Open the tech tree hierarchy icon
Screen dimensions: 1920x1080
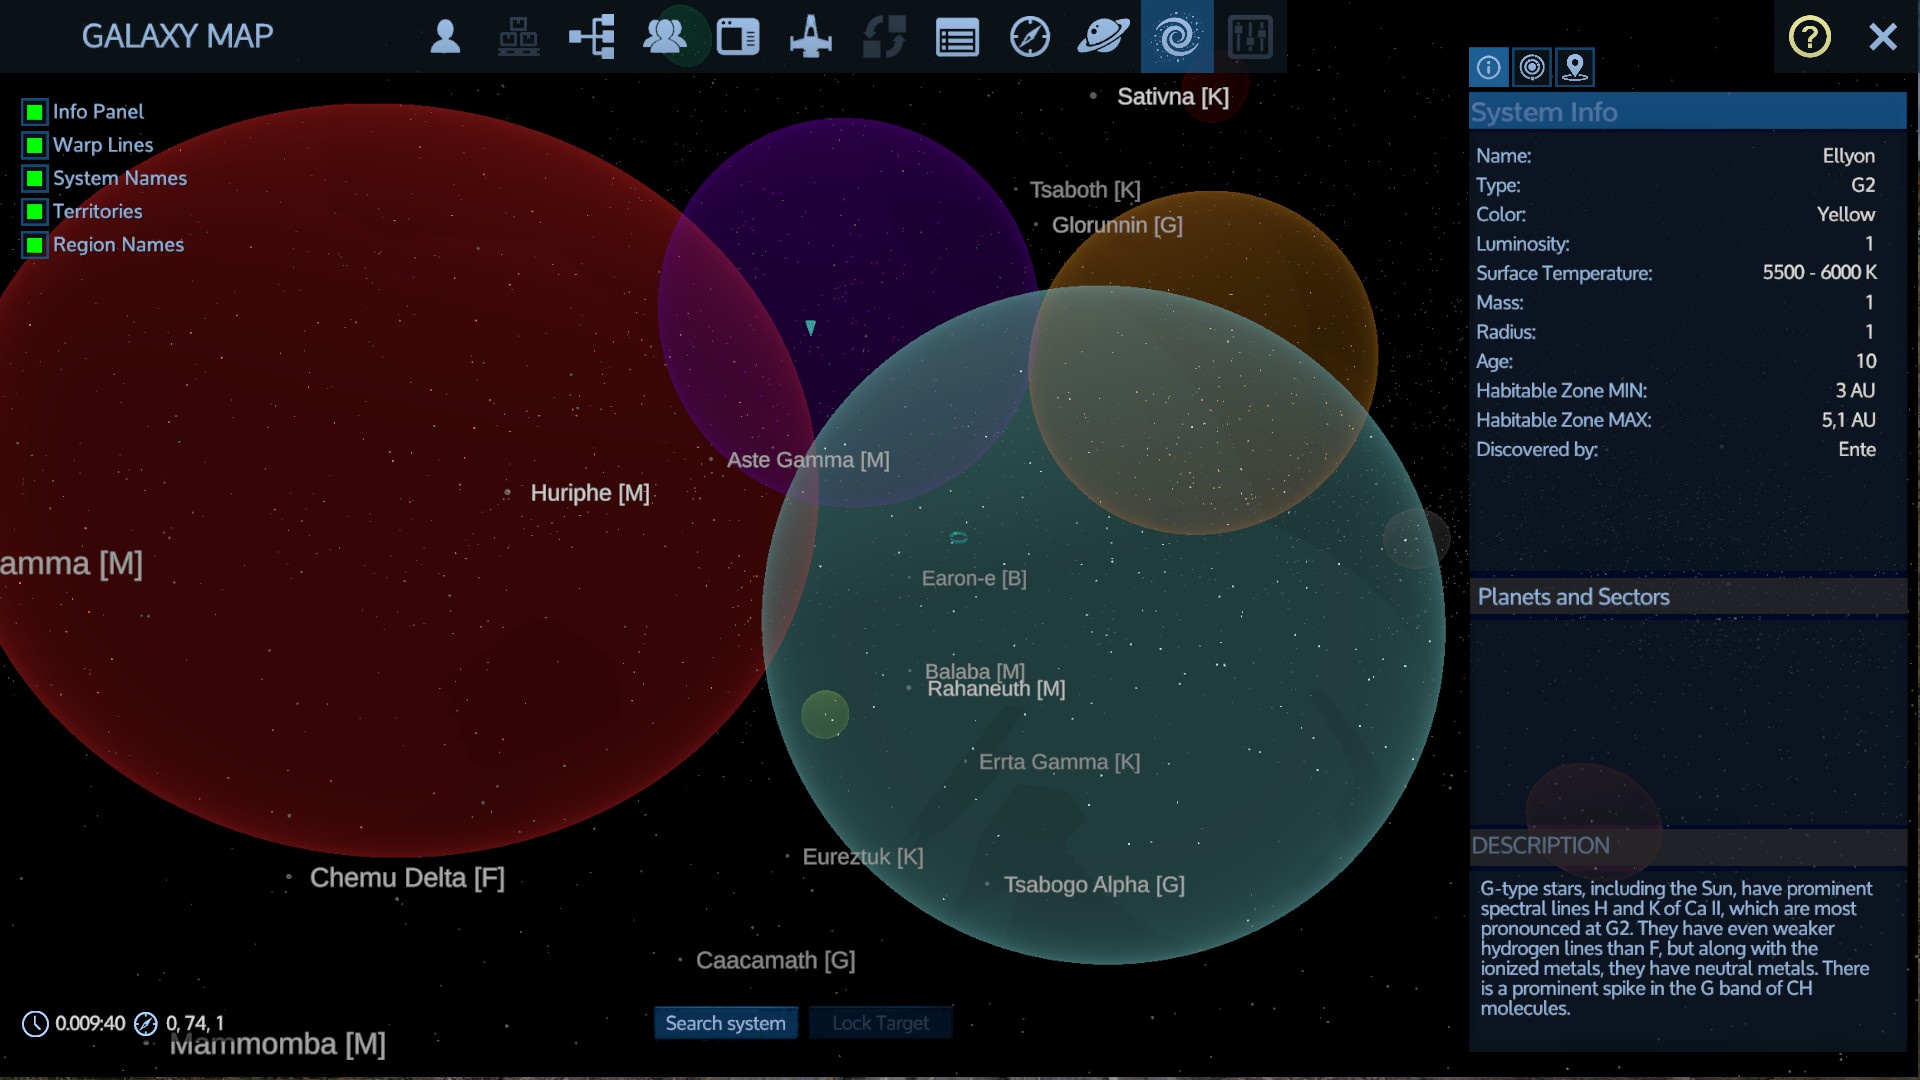592,37
